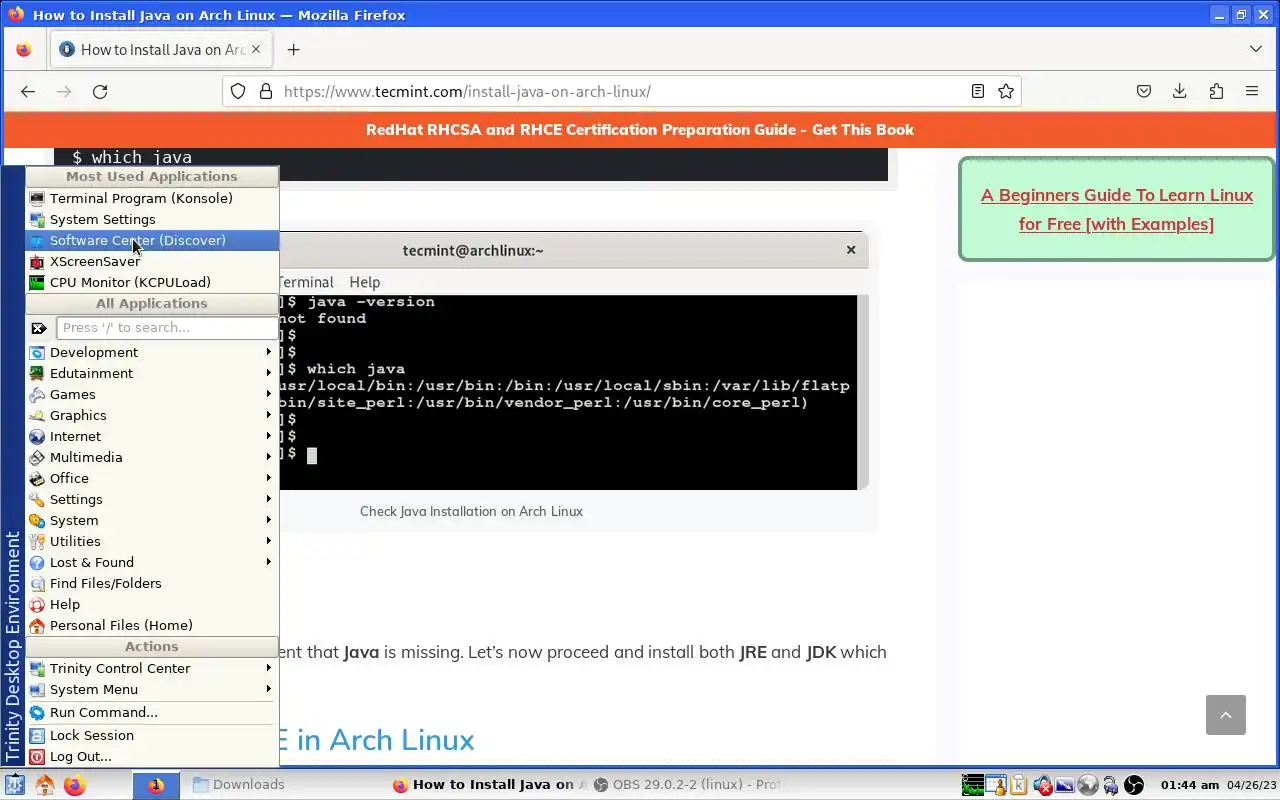The height and width of the screenshot is (800, 1280).
Task: Click the search clear icon beside menu search
Action: [39, 327]
